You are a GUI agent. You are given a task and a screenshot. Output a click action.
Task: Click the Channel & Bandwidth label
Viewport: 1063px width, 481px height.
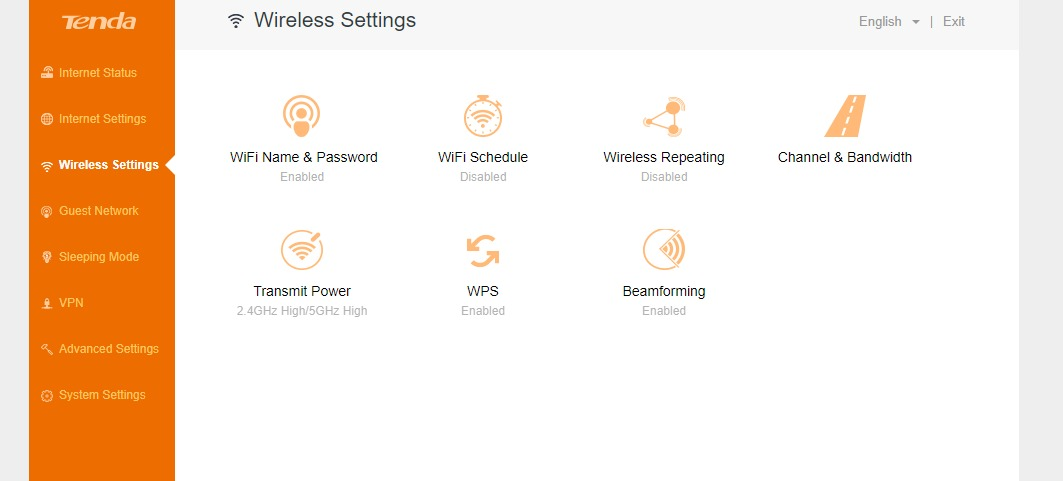pos(845,157)
